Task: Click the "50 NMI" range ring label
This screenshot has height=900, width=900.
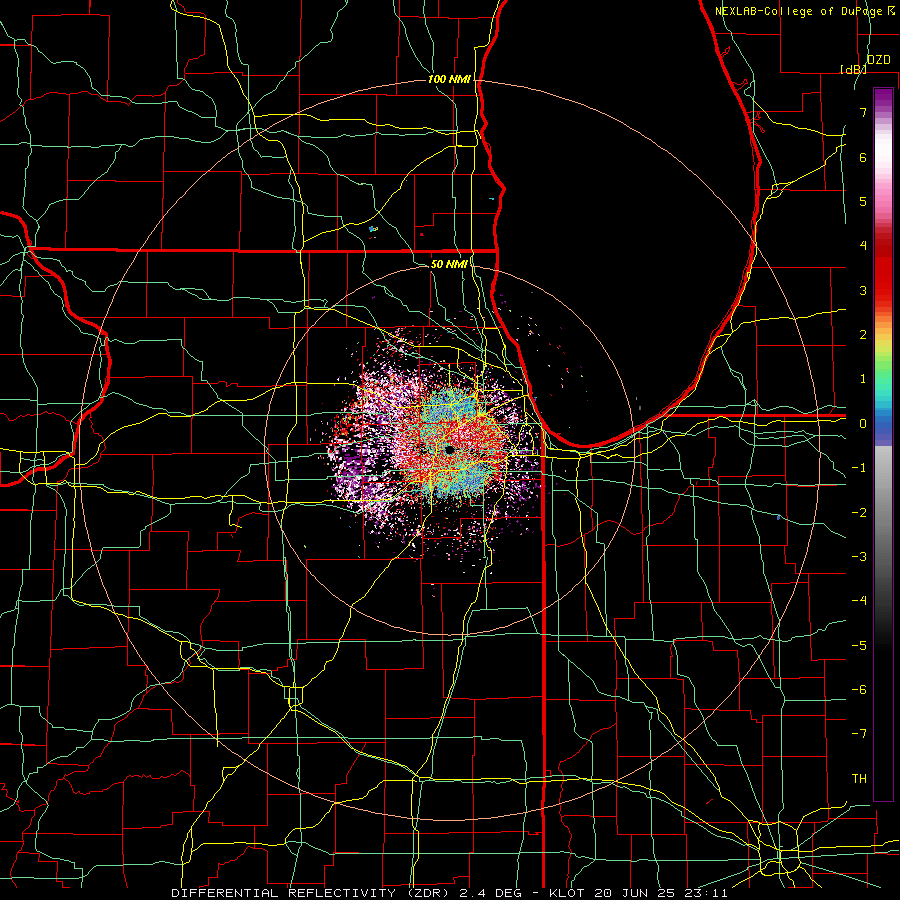Action: (x=449, y=264)
